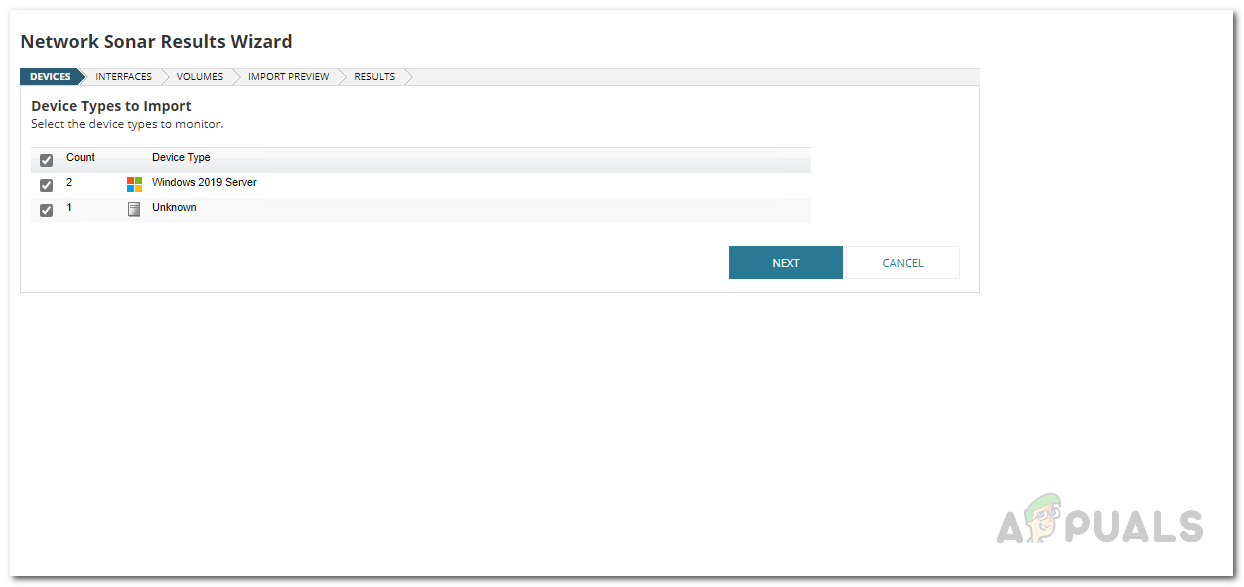Select the Windows 2019 Server row label
This screenshot has width=1244, height=587.
[x=204, y=183]
